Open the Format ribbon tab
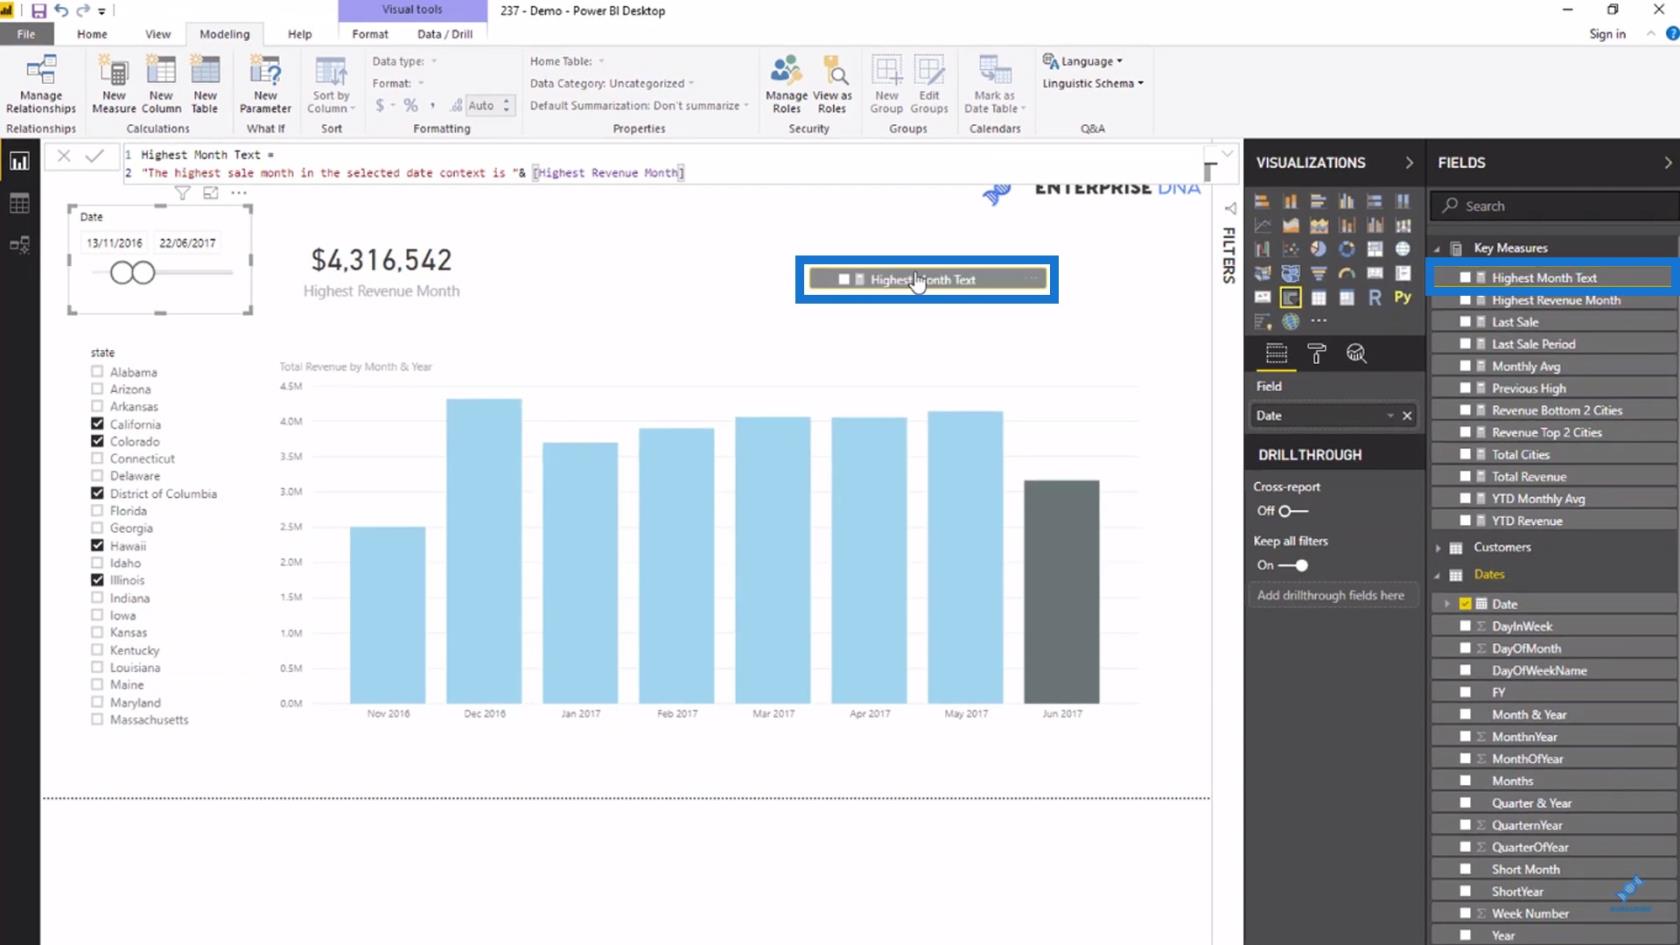The width and height of the screenshot is (1680, 945). tap(370, 34)
